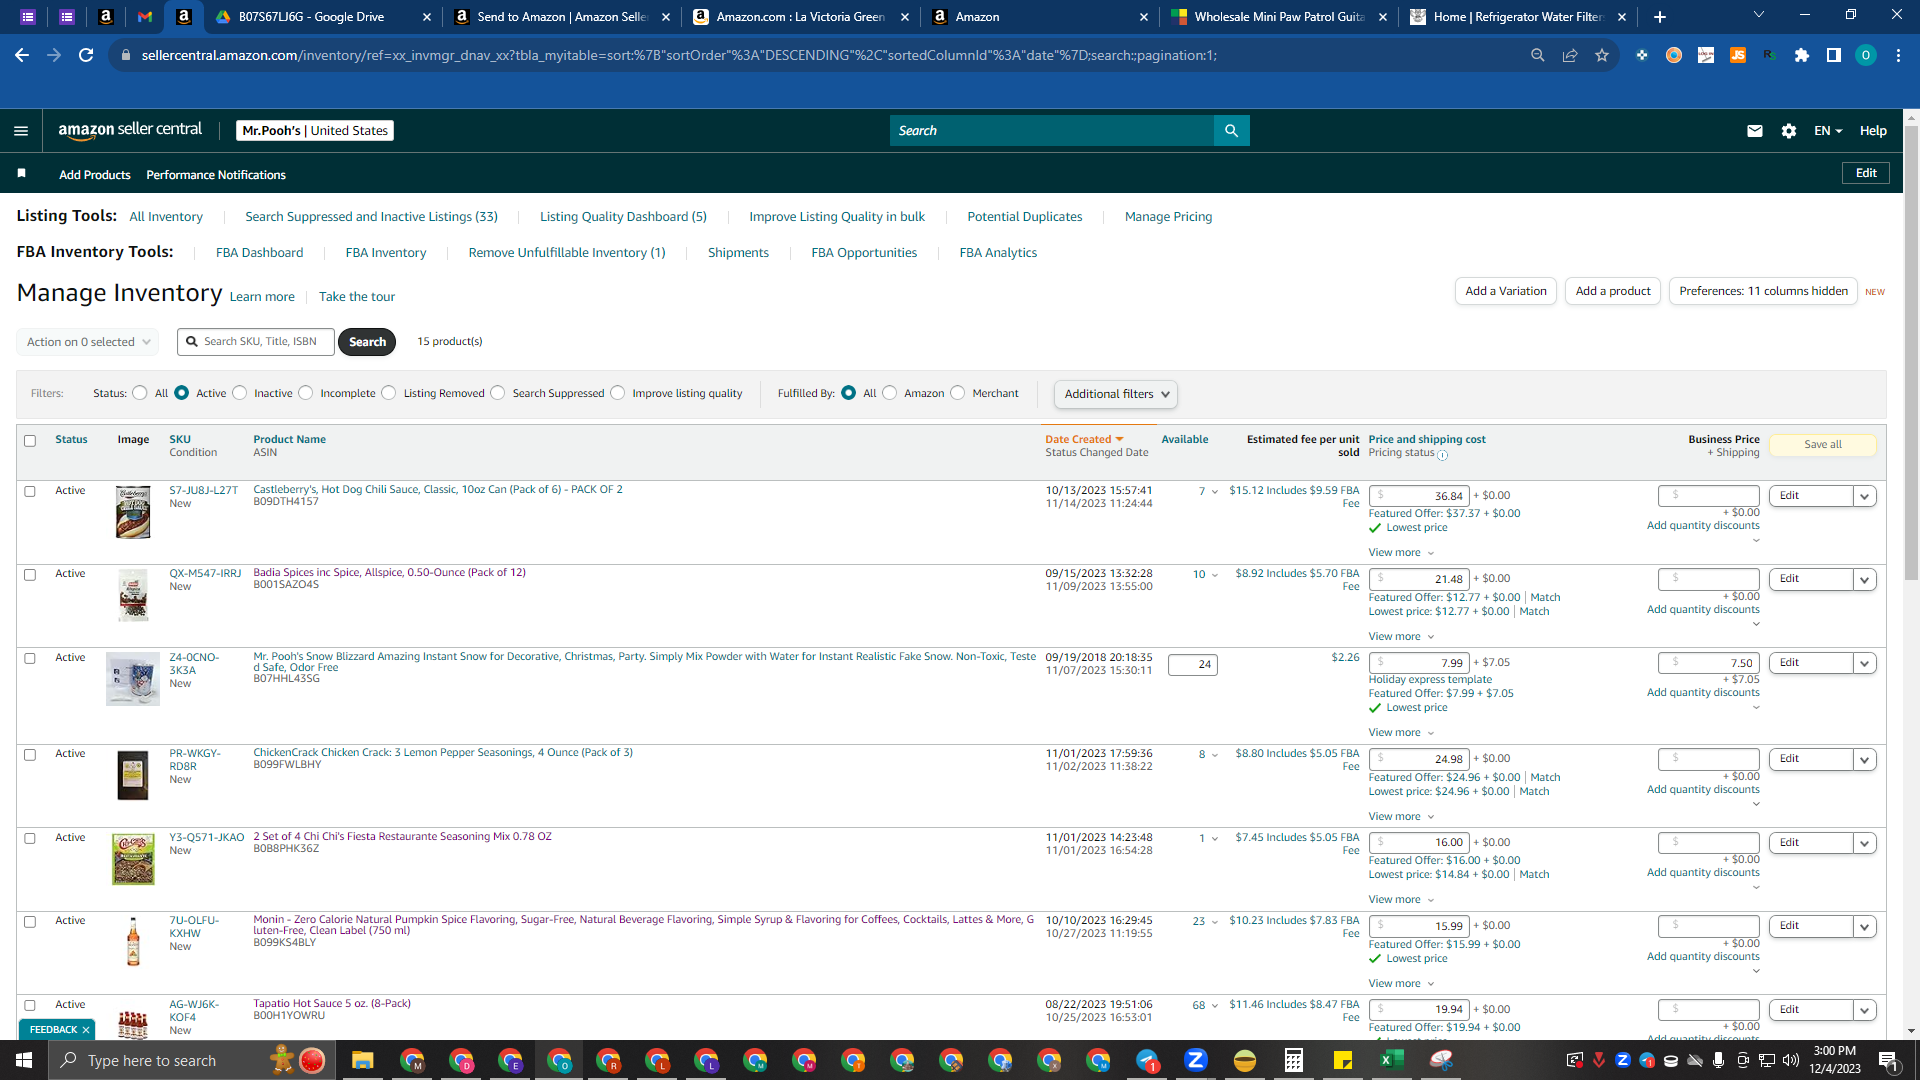Click the Search SKU, Title, ISBN field
Image resolution: width=1920 pixels, height=1080 pixels.
click(257, 342)
